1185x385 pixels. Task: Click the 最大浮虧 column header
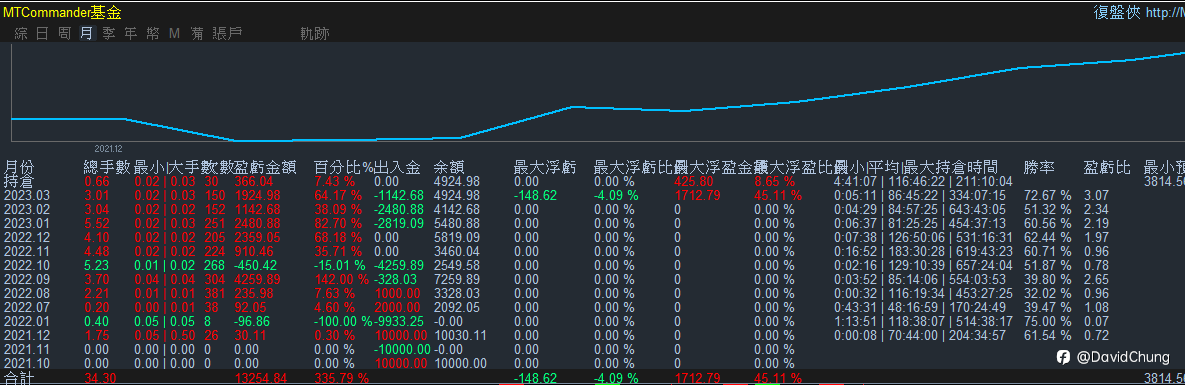(x=544, y=167)
